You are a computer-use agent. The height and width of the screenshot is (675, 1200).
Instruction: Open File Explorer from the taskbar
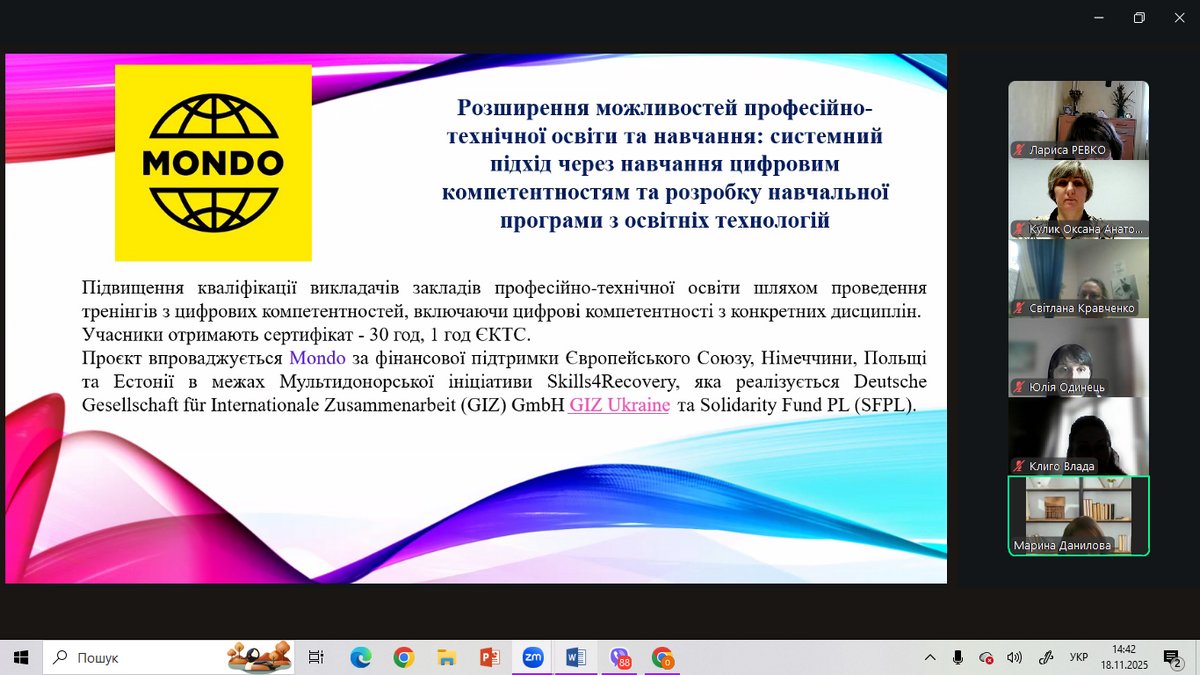point(447,657)
